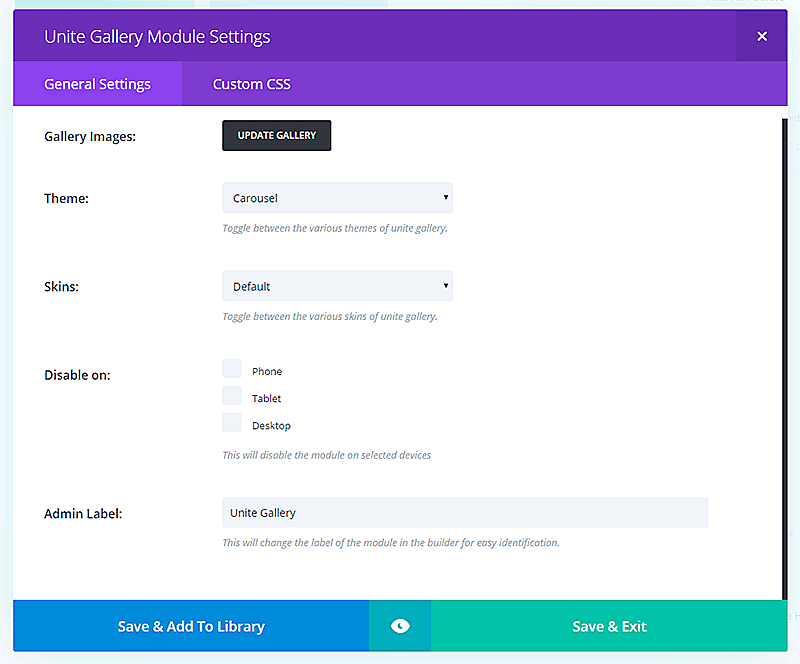Click the Tablet label text
This screenshot has width=800, height=664.
[266, 399]
